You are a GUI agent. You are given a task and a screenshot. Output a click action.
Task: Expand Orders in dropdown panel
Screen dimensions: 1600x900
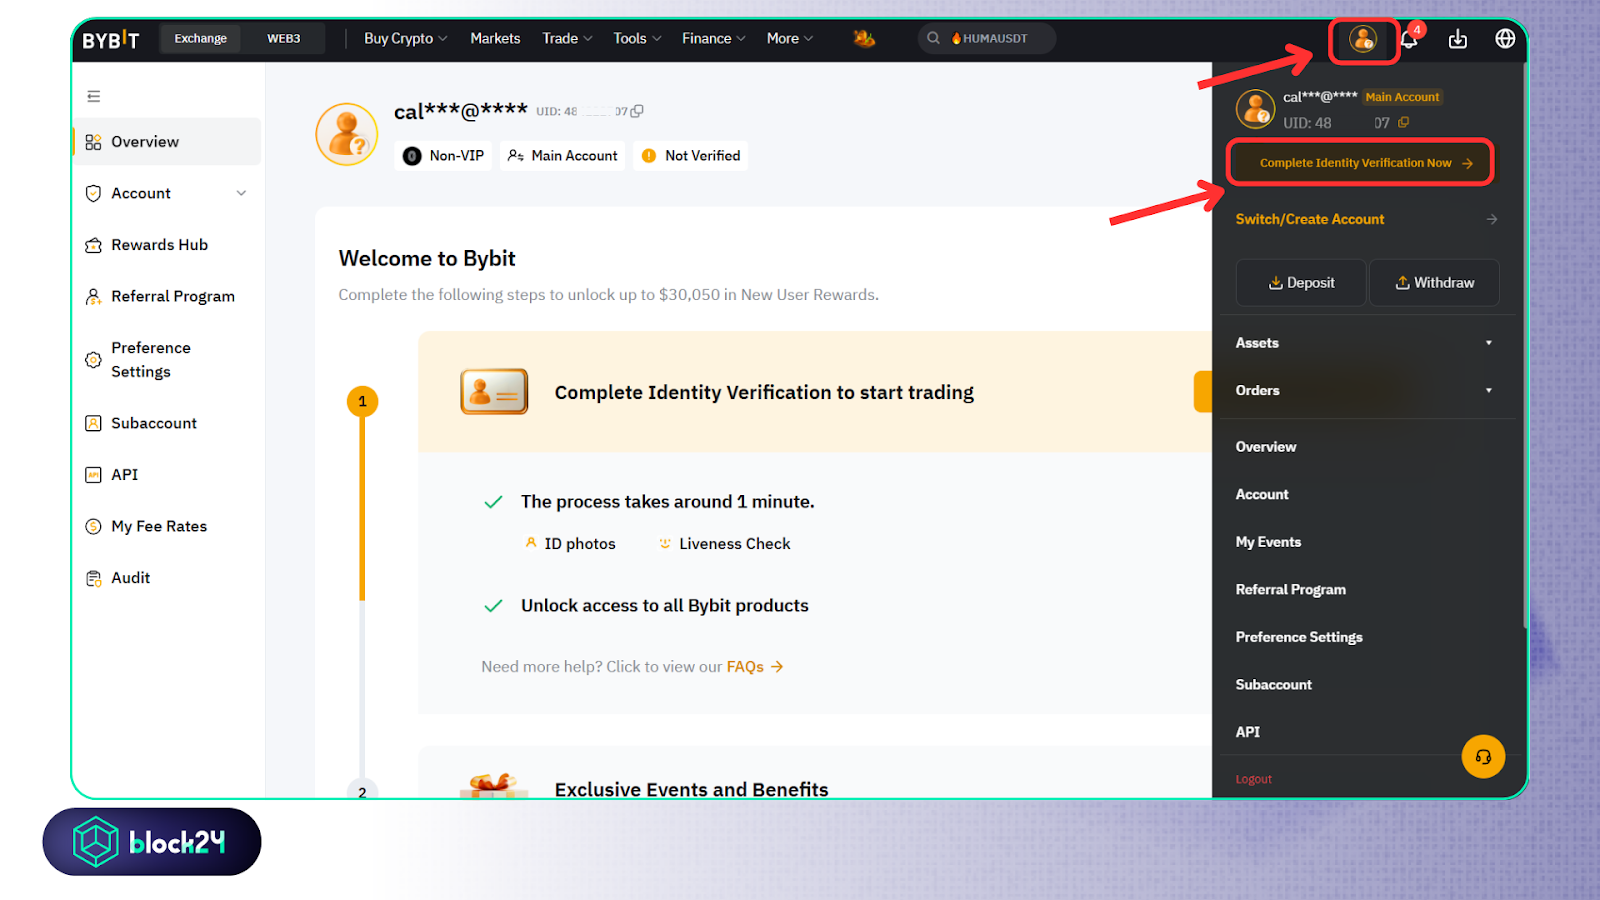pos(1364,390)
